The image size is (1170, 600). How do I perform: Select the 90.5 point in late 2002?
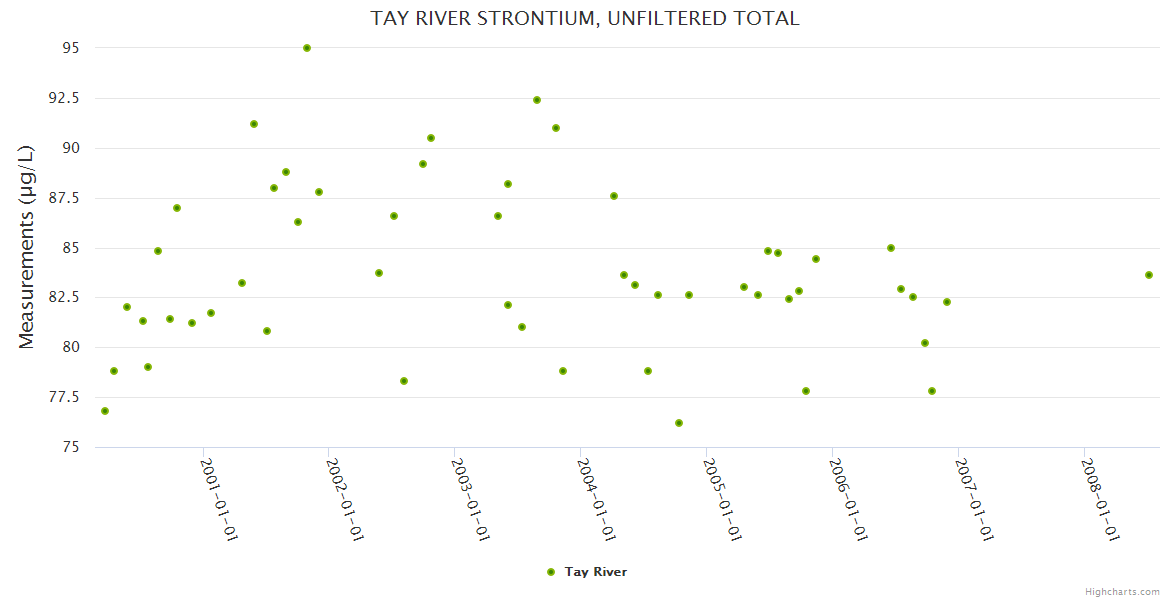point(431,138)
